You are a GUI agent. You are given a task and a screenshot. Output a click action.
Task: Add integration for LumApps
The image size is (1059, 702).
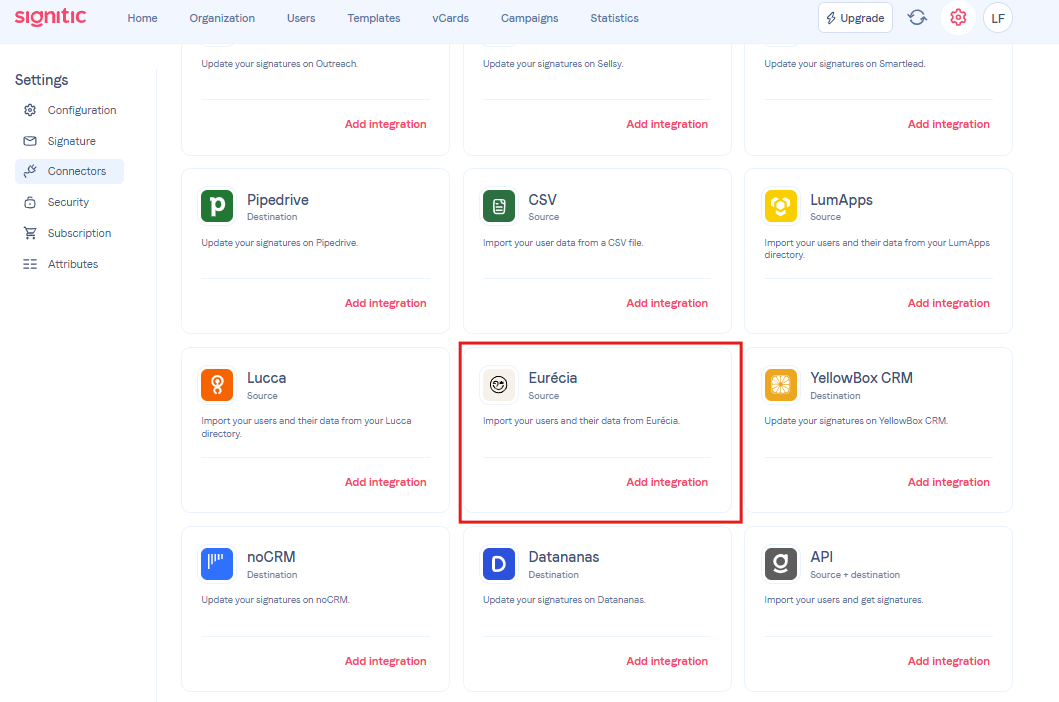pyautogui.click(x=948, y=303)
